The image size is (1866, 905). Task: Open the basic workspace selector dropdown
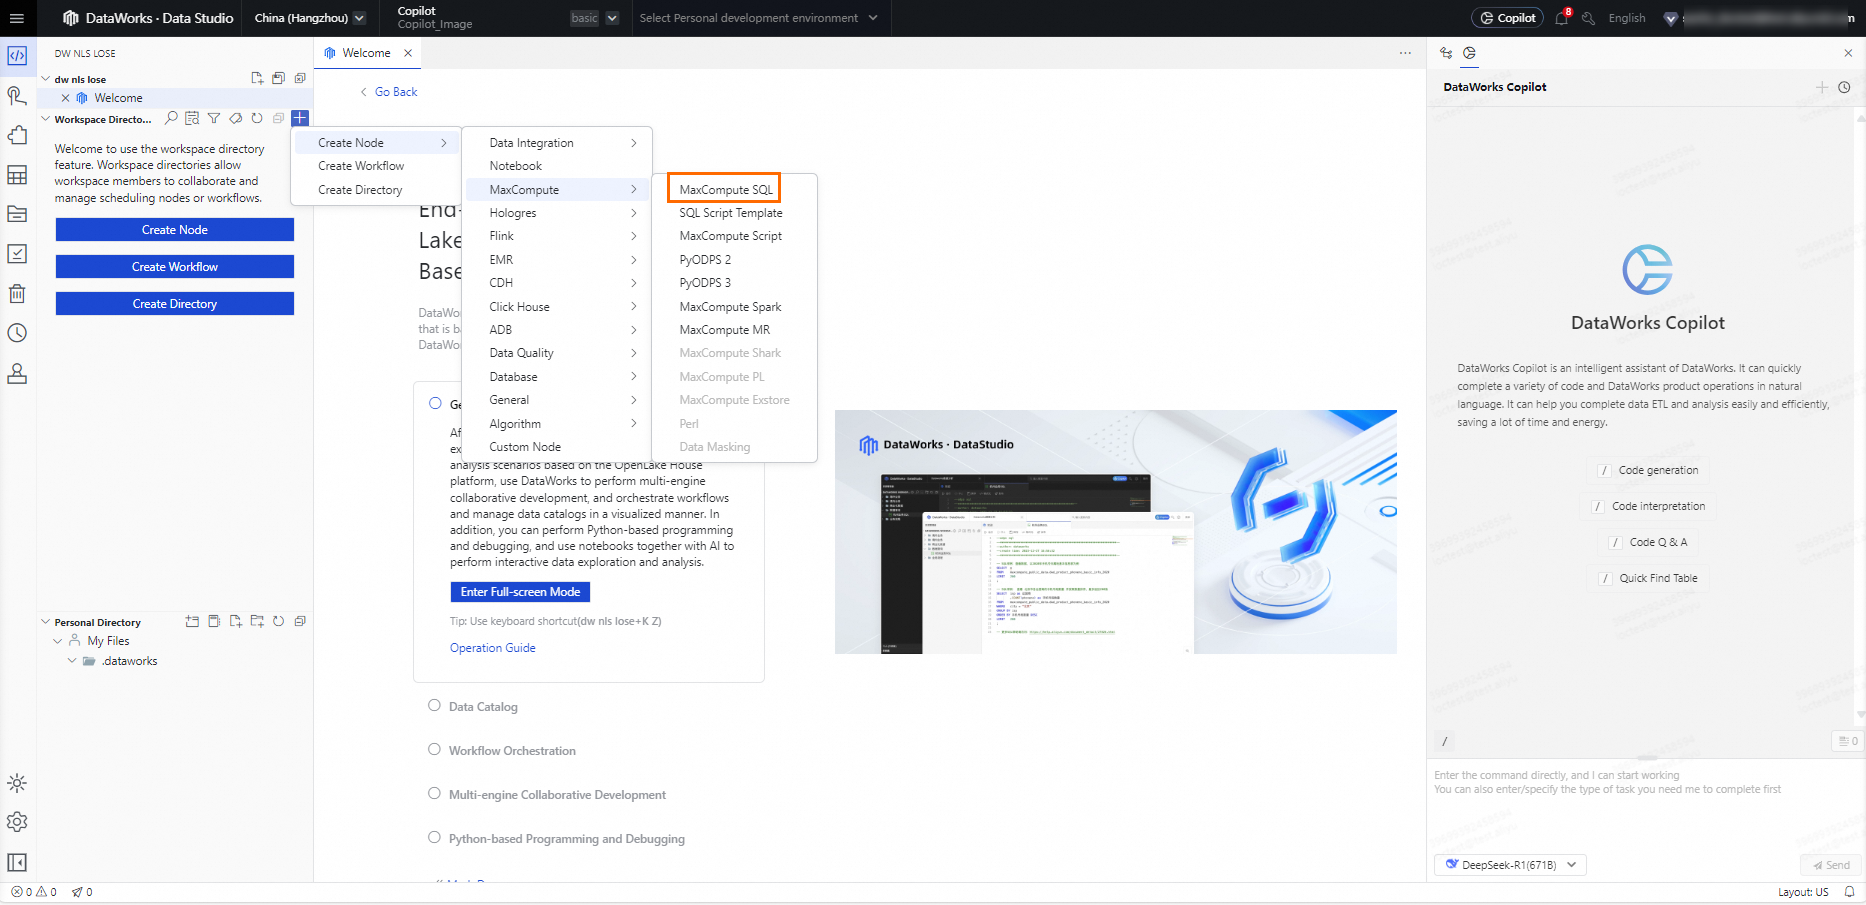595,18
